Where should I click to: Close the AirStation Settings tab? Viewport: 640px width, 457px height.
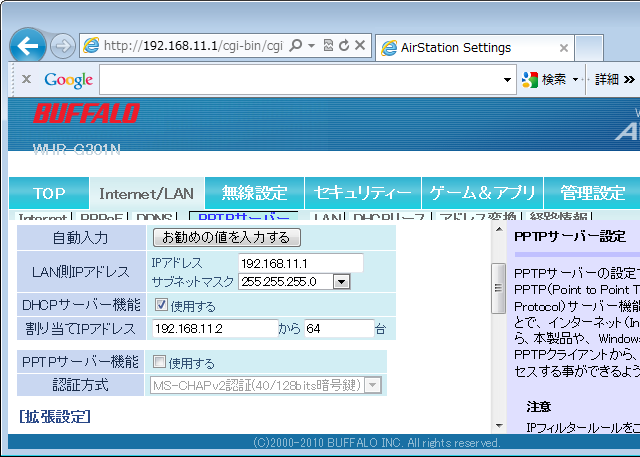click(564, 48)
